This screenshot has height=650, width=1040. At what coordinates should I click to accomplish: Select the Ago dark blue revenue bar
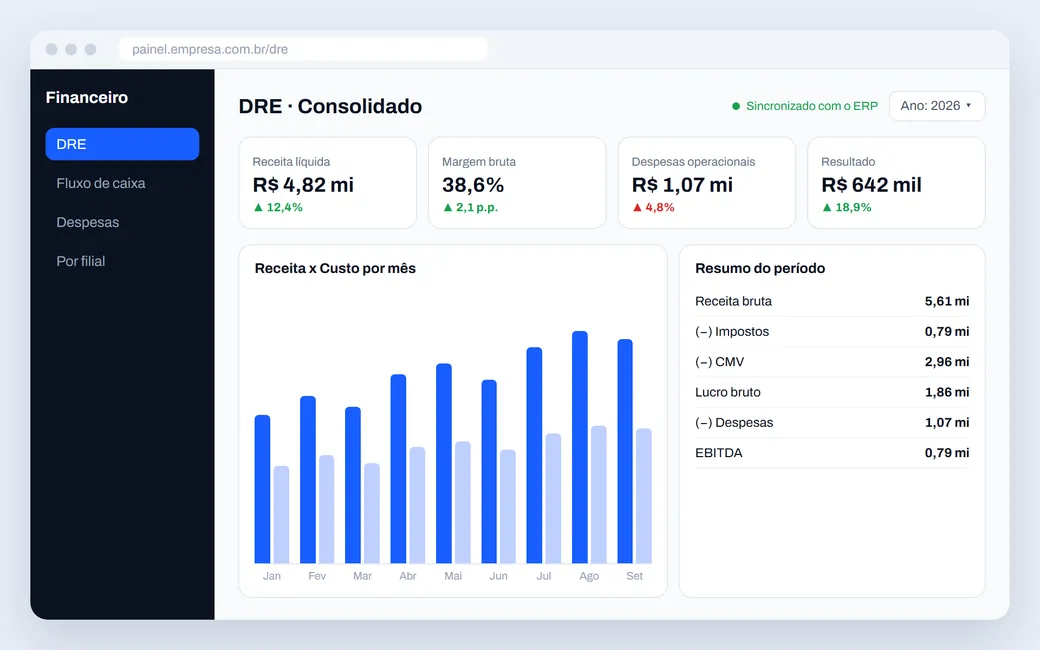click(580, 447)
